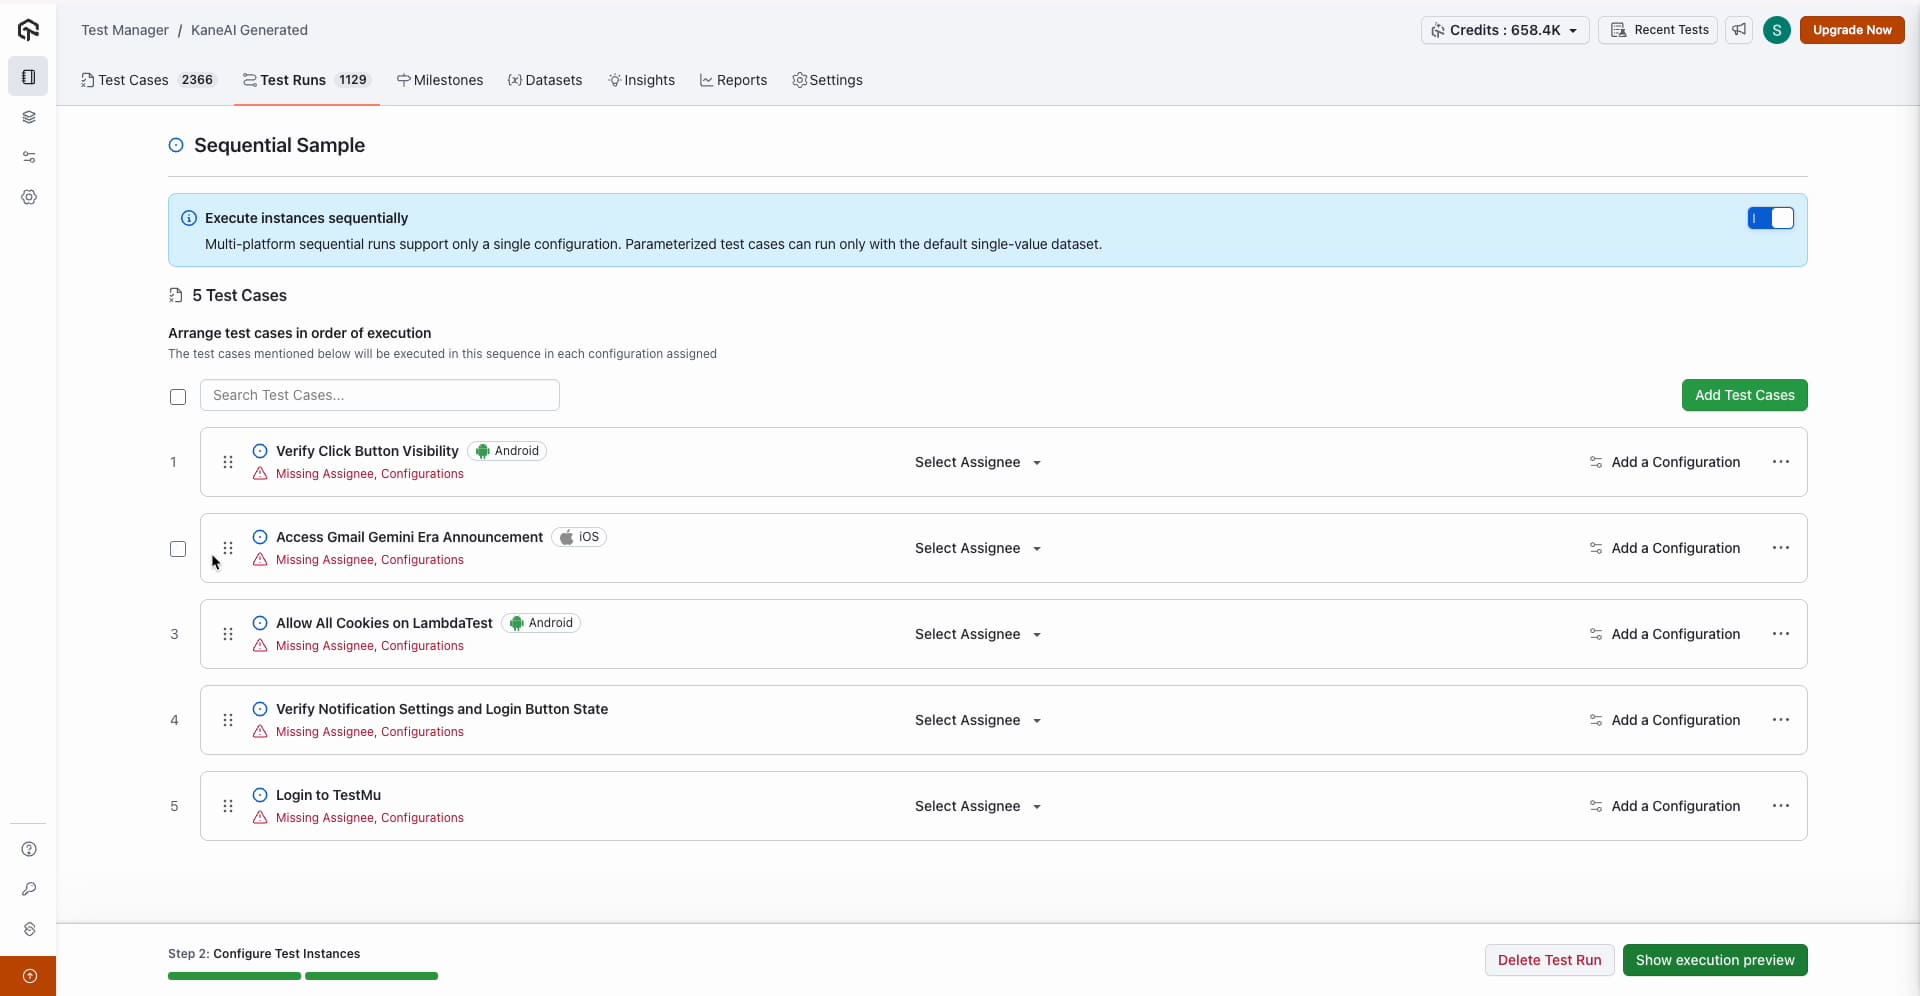The width and height of the screenshot is (1920, 996).
Task: Click the KaneAI logo icon
Action: coord(28,30)
